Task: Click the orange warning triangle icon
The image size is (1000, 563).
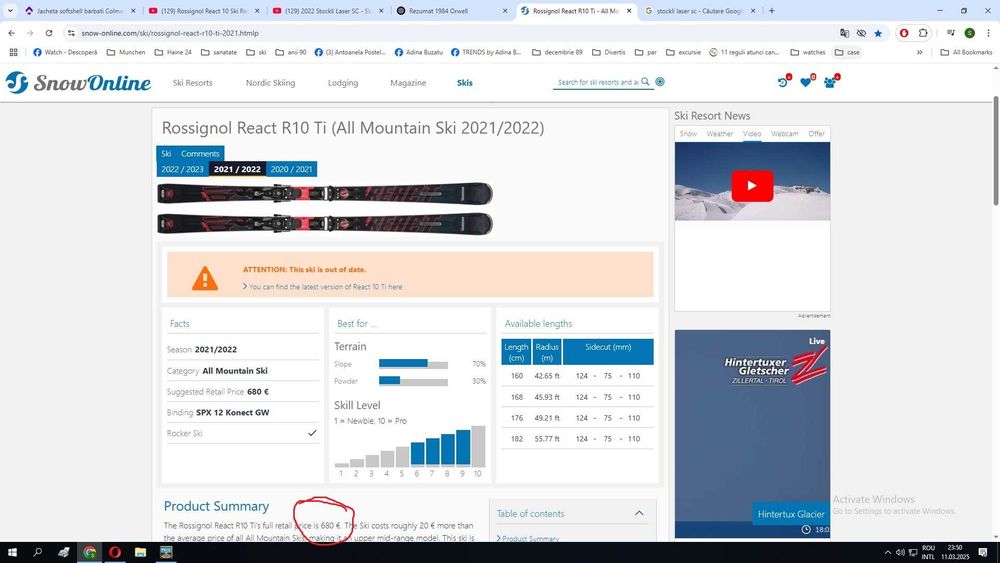Action: (x=205, y=279)
